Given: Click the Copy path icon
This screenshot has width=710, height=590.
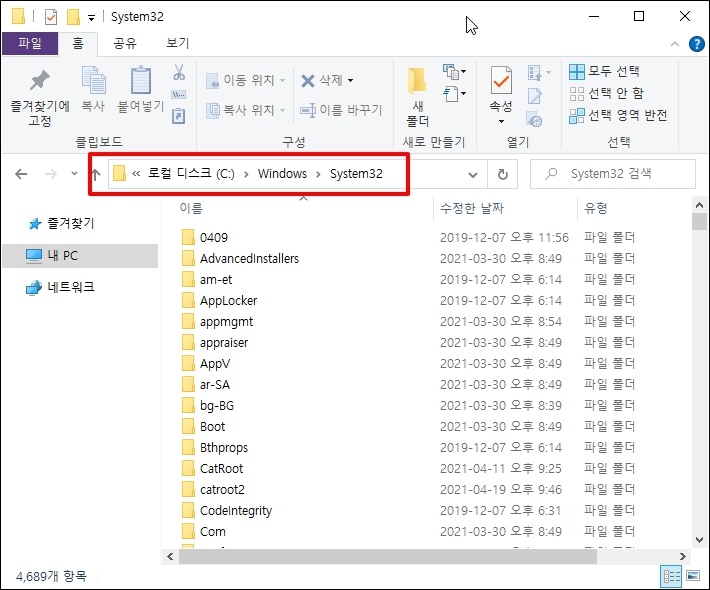Looking at the screenshot, I should tap(178, 95).
